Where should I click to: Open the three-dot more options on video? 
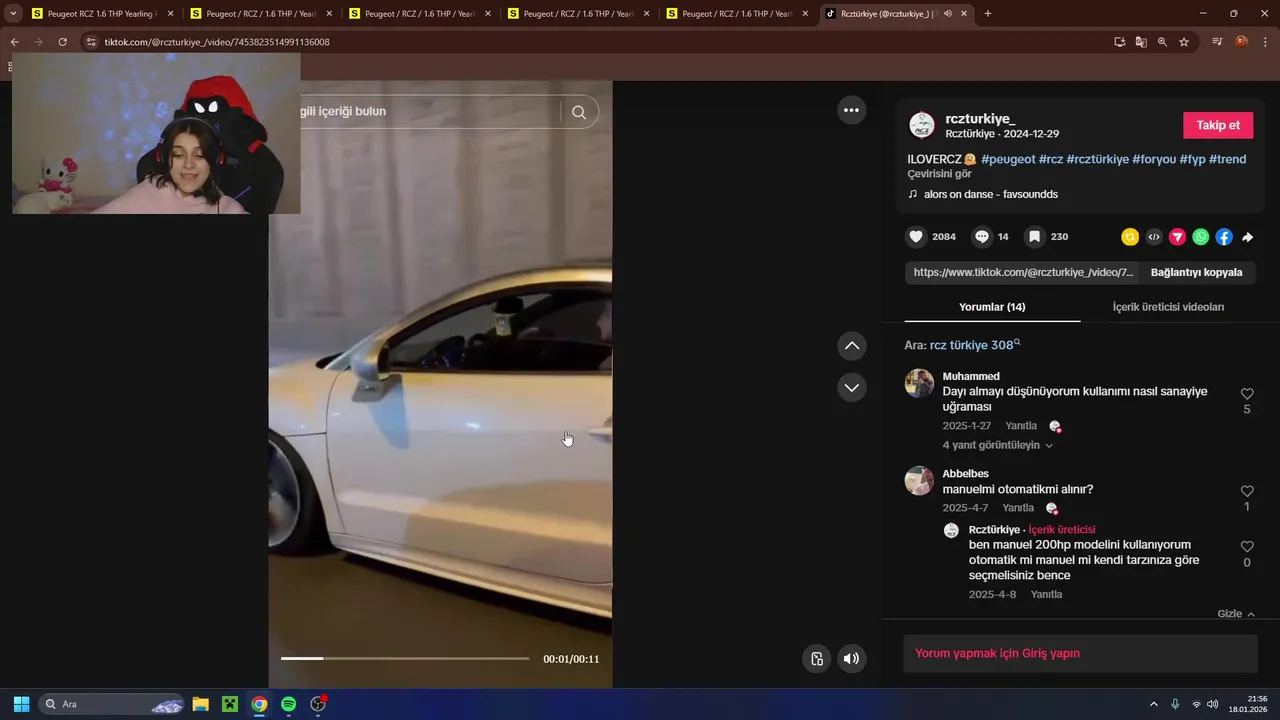[x=851, y=110]
